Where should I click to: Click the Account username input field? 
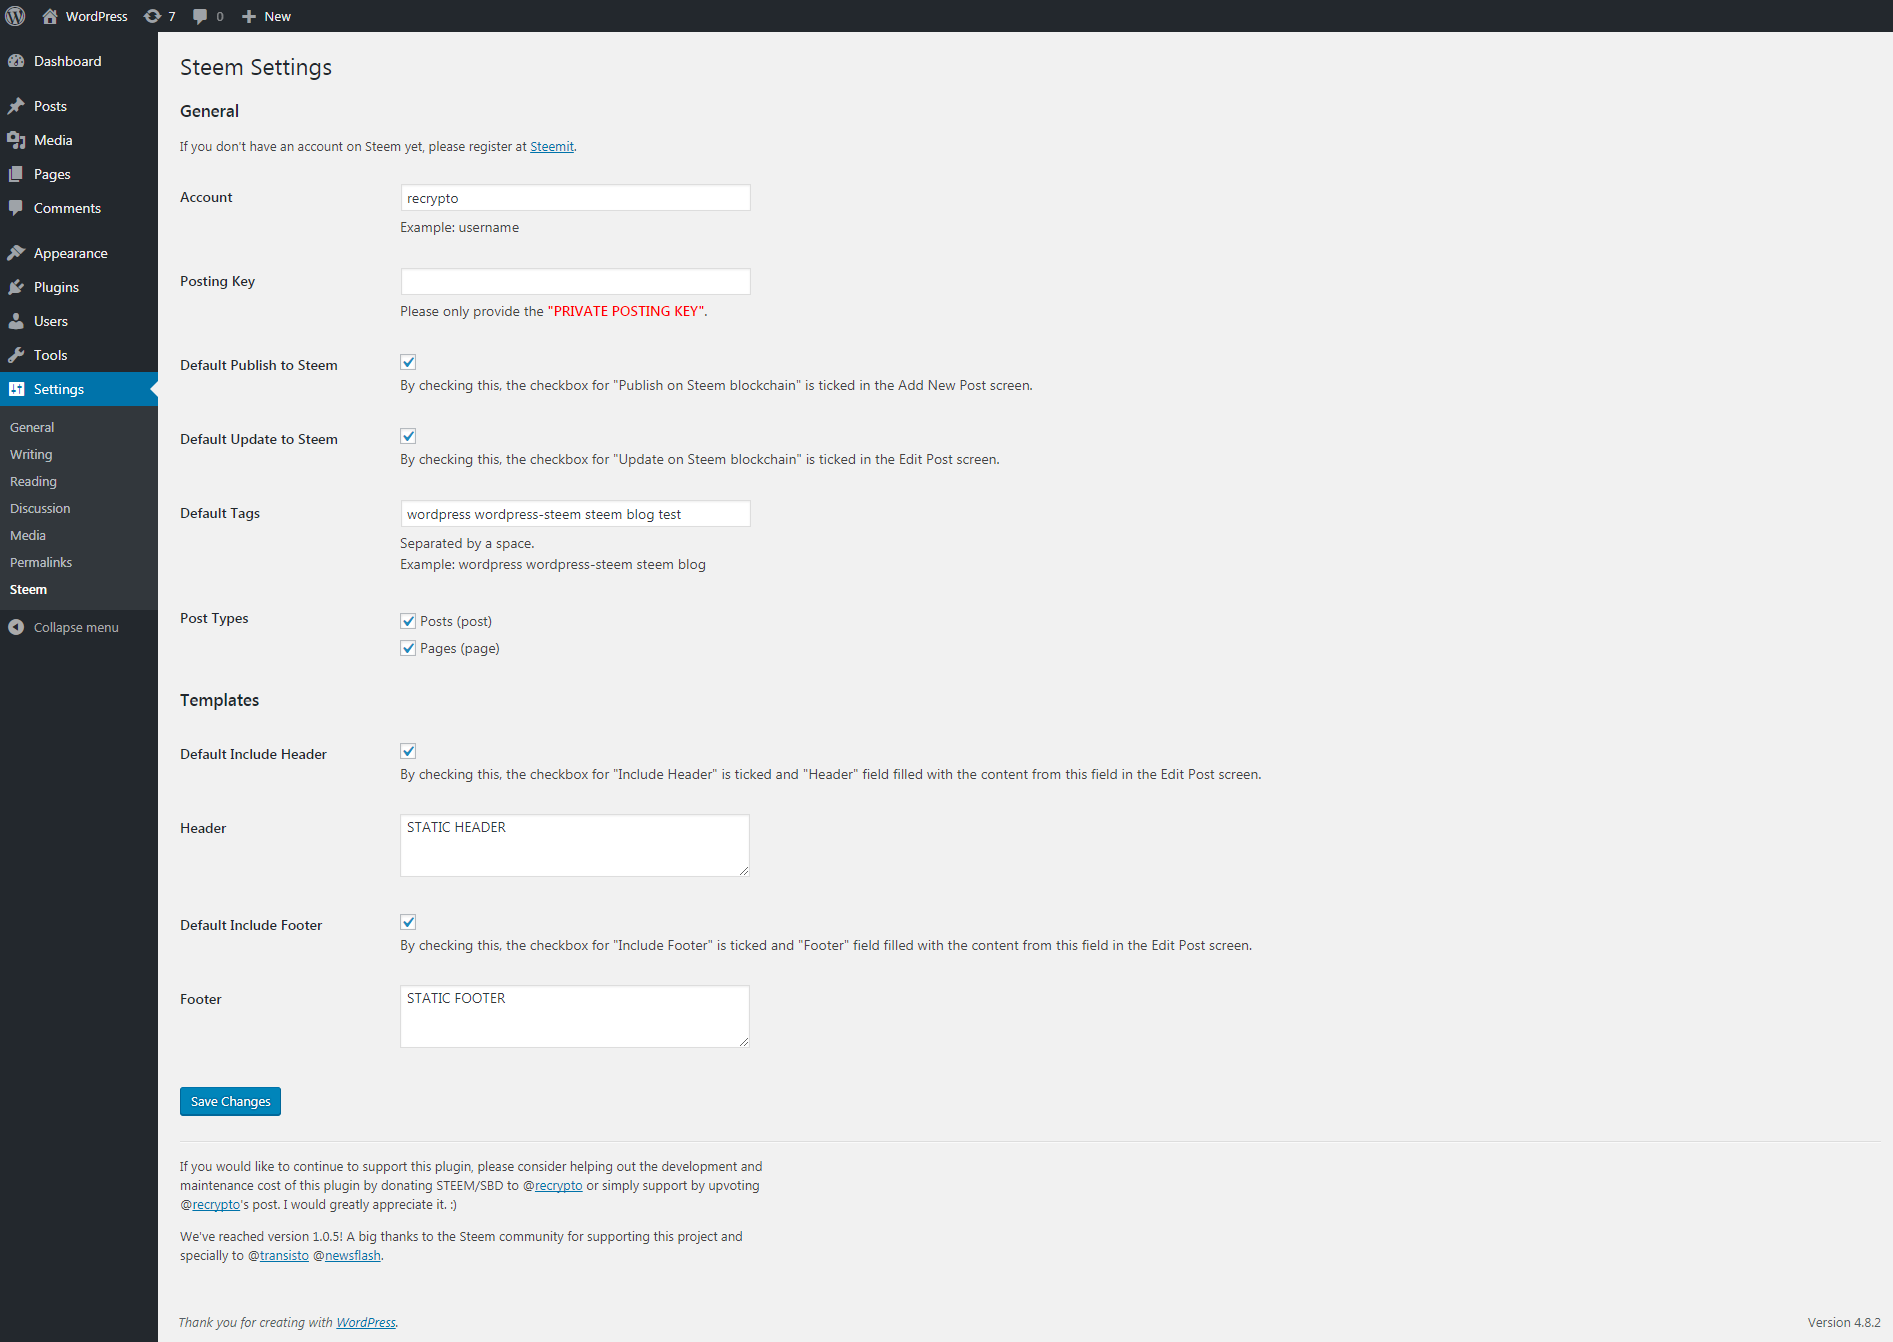[x=575, y=198]
